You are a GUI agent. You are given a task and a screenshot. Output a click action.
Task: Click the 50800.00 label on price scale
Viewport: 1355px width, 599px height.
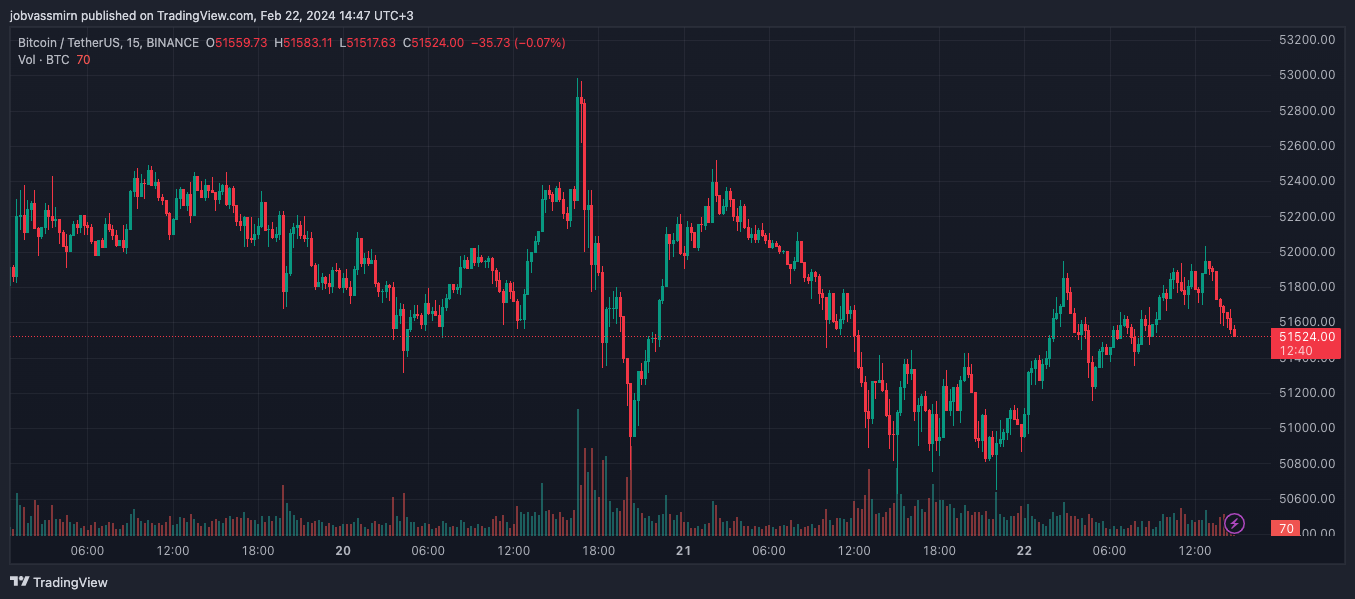pyautogui.click(x=1307, y=464)
